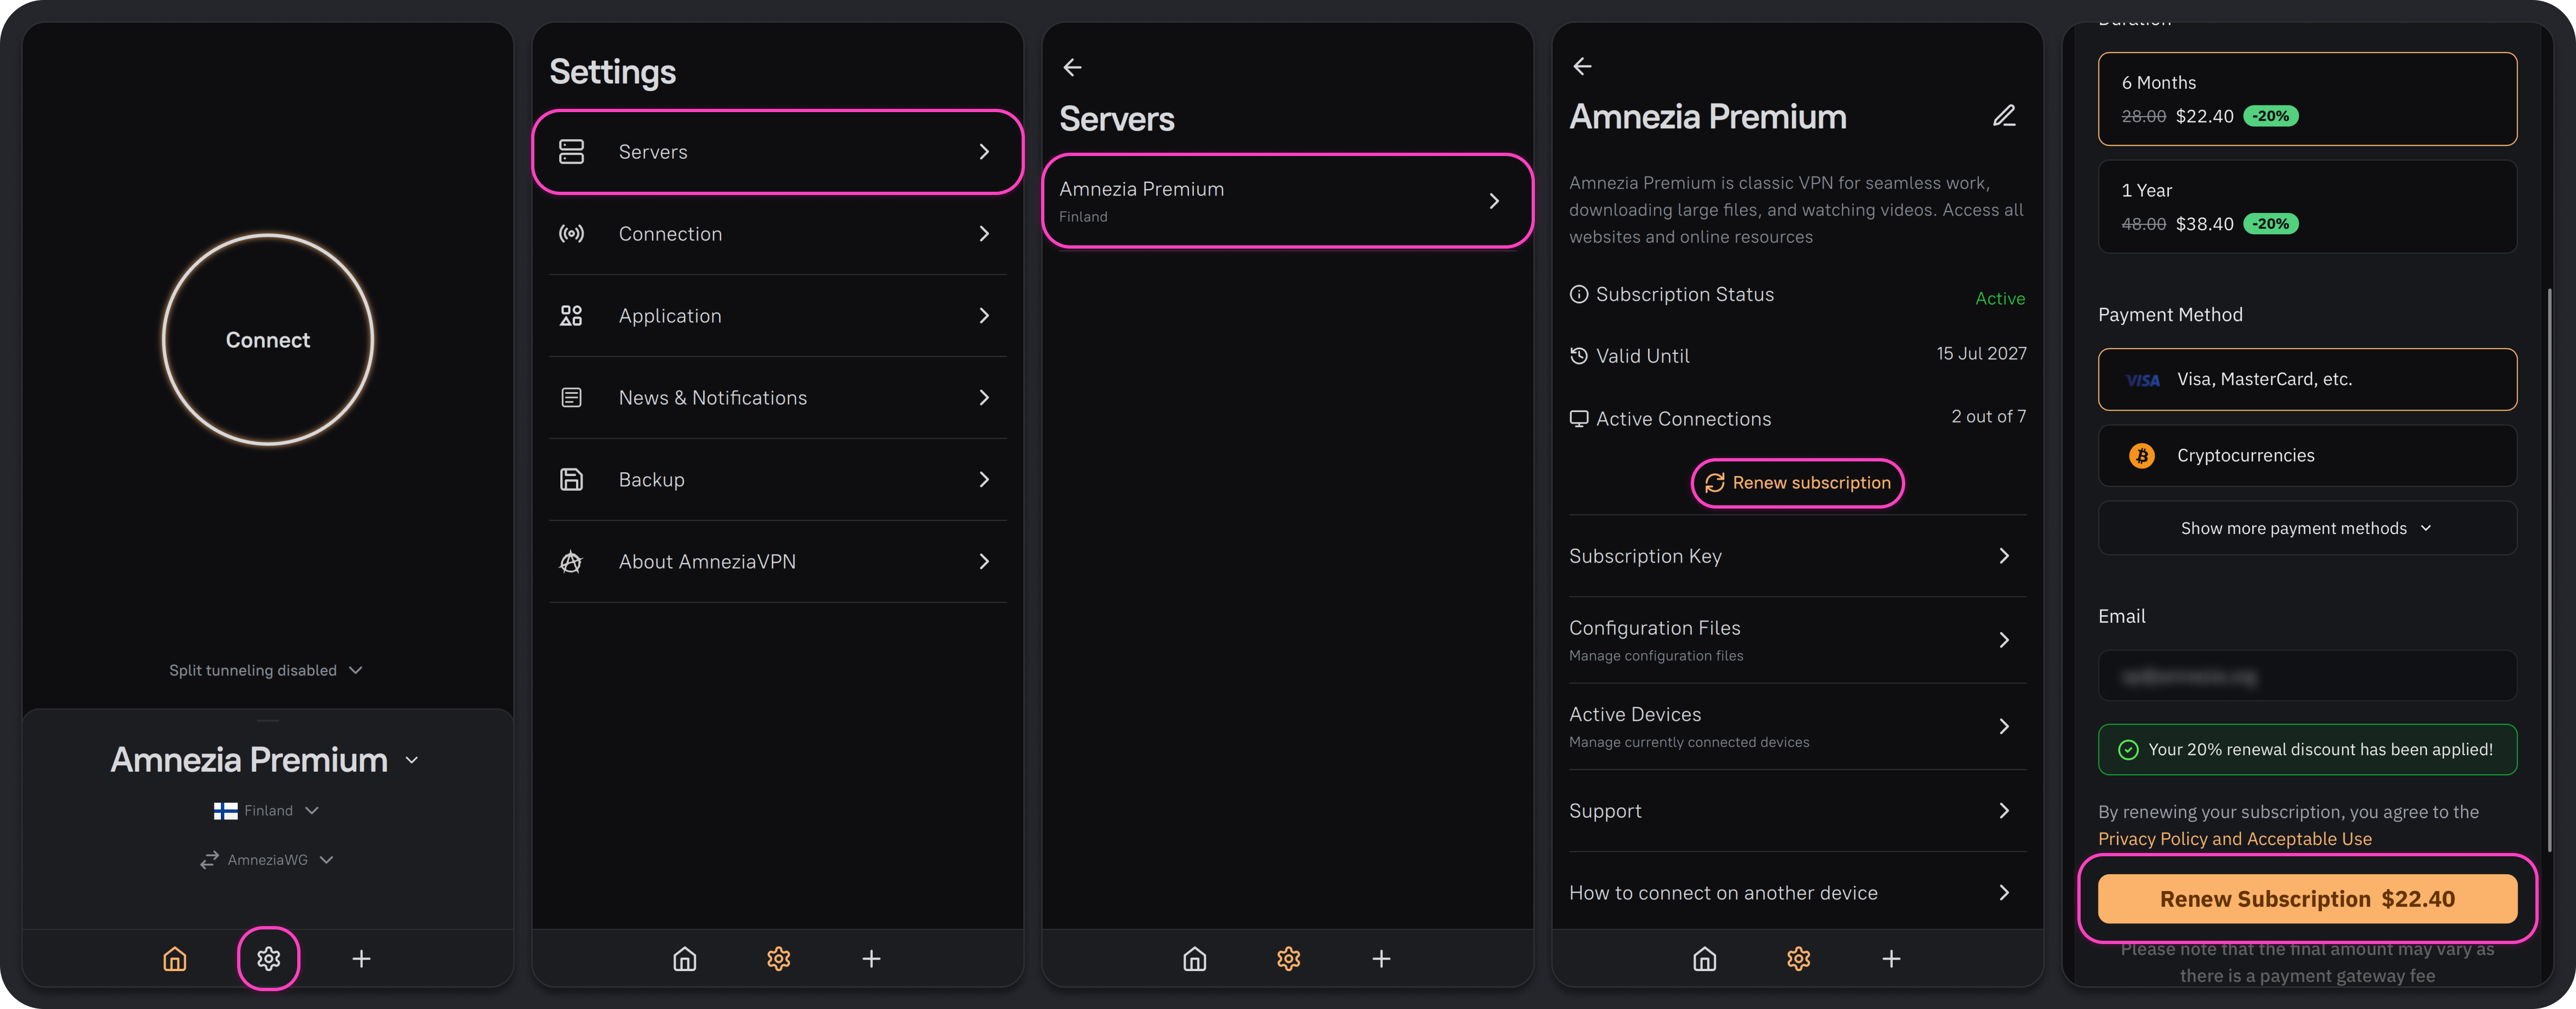
Task: Open Finland location dropdown
Action: 266,811
